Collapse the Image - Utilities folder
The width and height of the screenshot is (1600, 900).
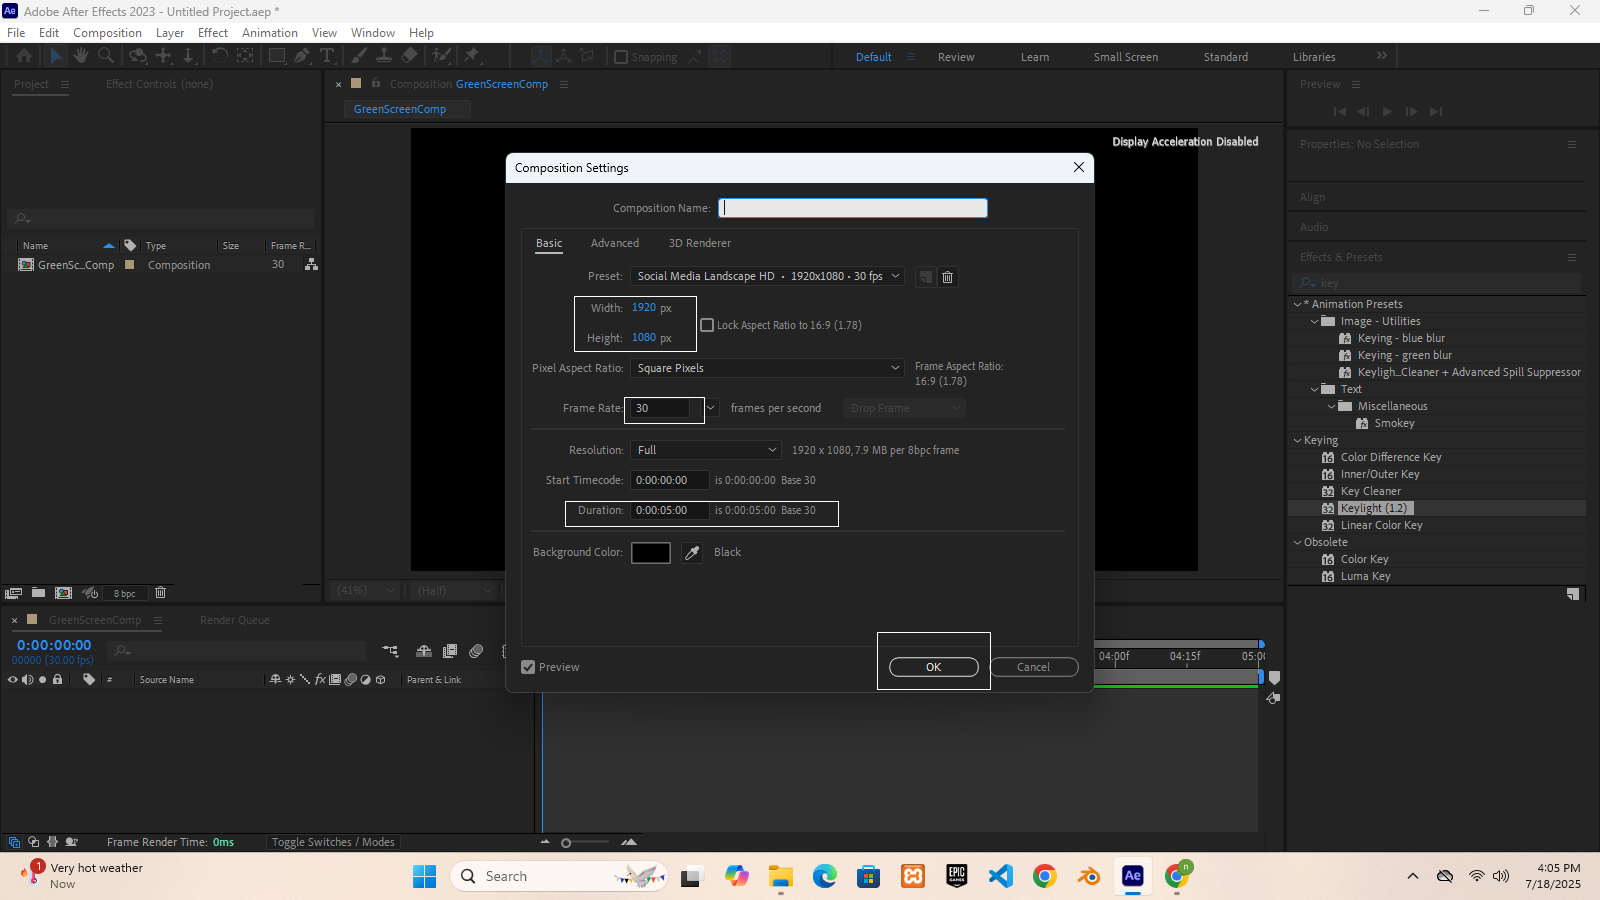coord(1315,321)
